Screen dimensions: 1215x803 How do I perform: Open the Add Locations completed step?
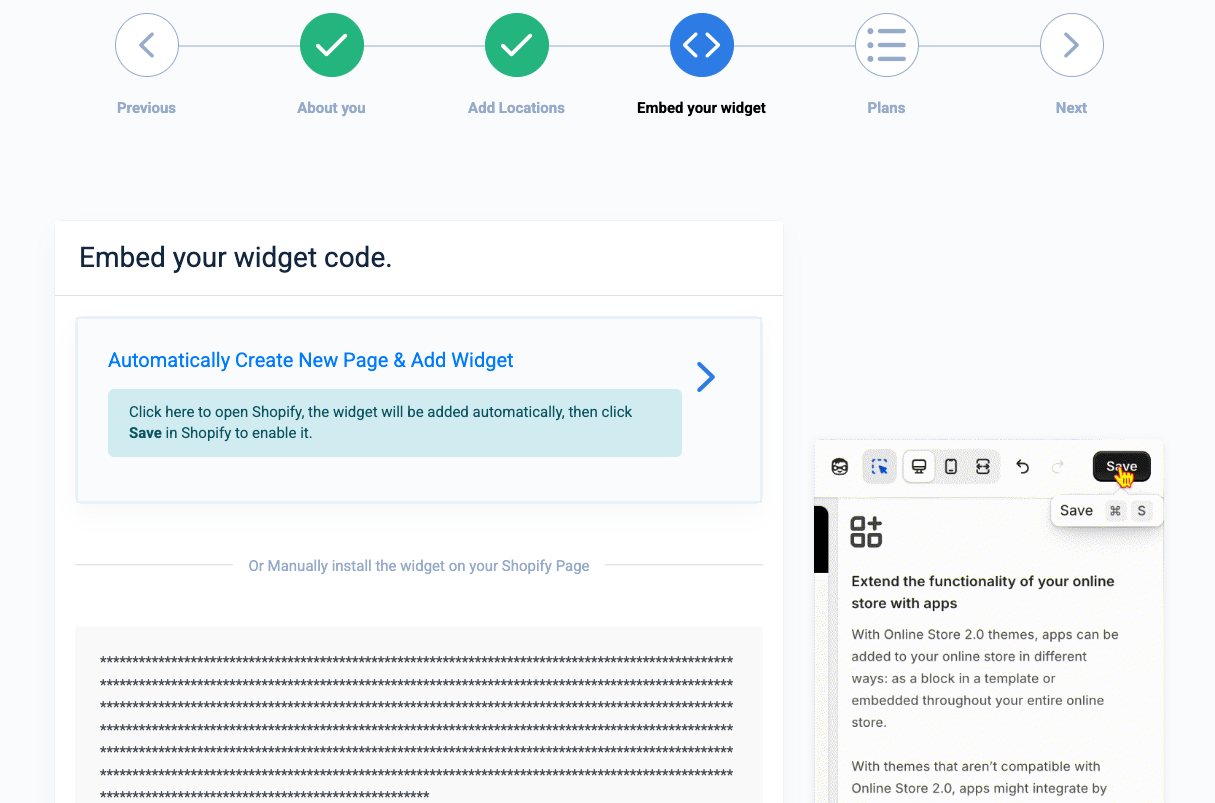pos(516,45)
